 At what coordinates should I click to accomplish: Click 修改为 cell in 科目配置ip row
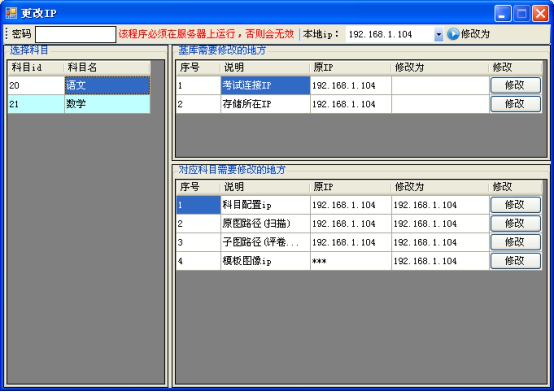(x=440, y=205)
